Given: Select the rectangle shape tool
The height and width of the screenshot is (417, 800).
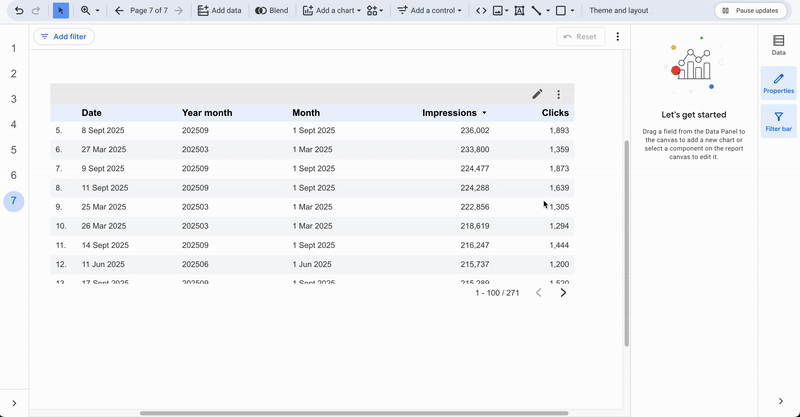Looking at the screenshot, I should (x=561, y=10).
